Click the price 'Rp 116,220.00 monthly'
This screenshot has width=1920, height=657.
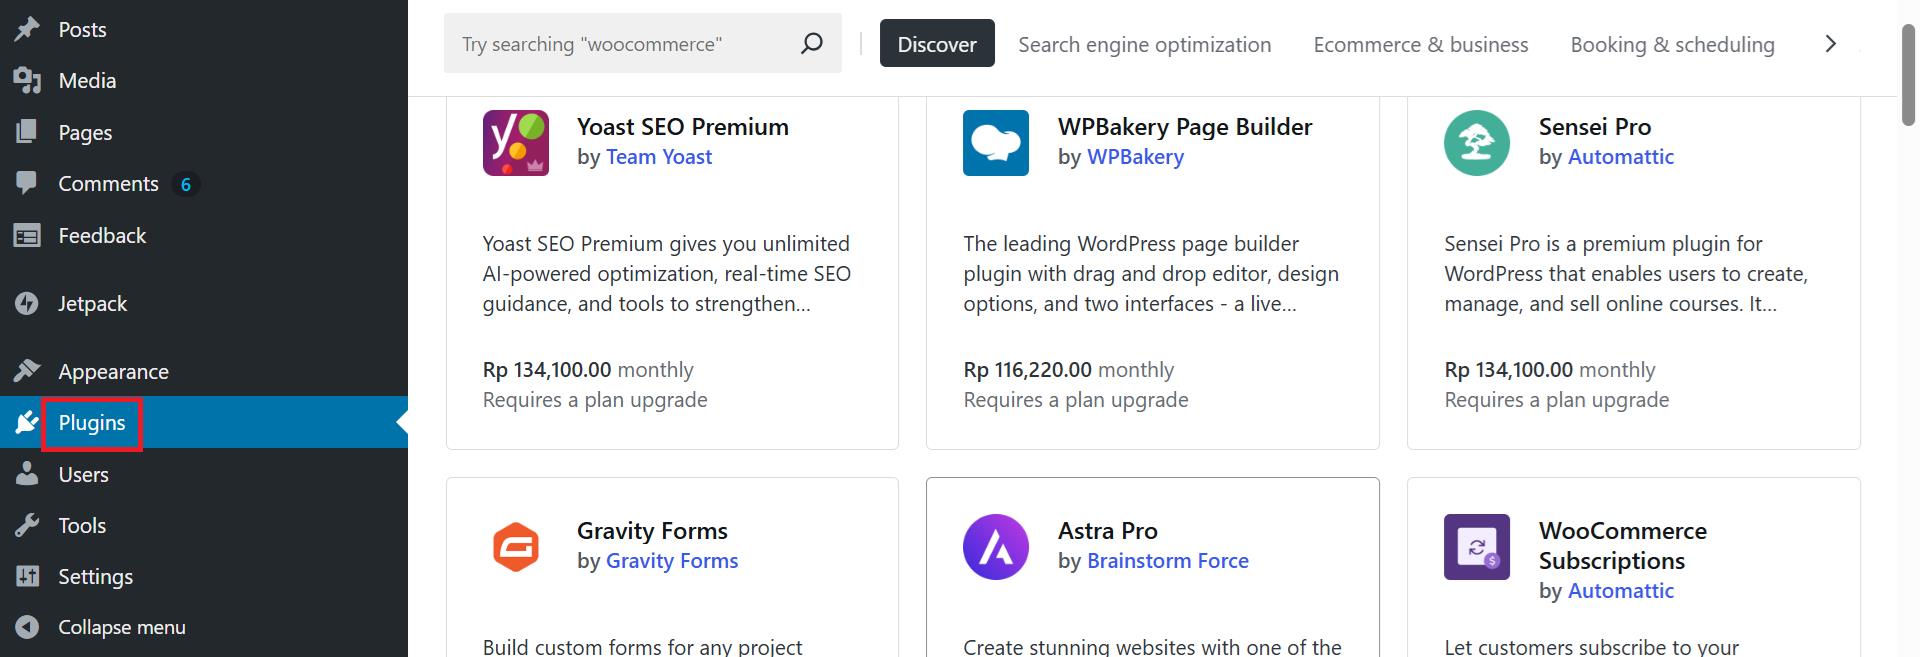[x=1069, y=370]
